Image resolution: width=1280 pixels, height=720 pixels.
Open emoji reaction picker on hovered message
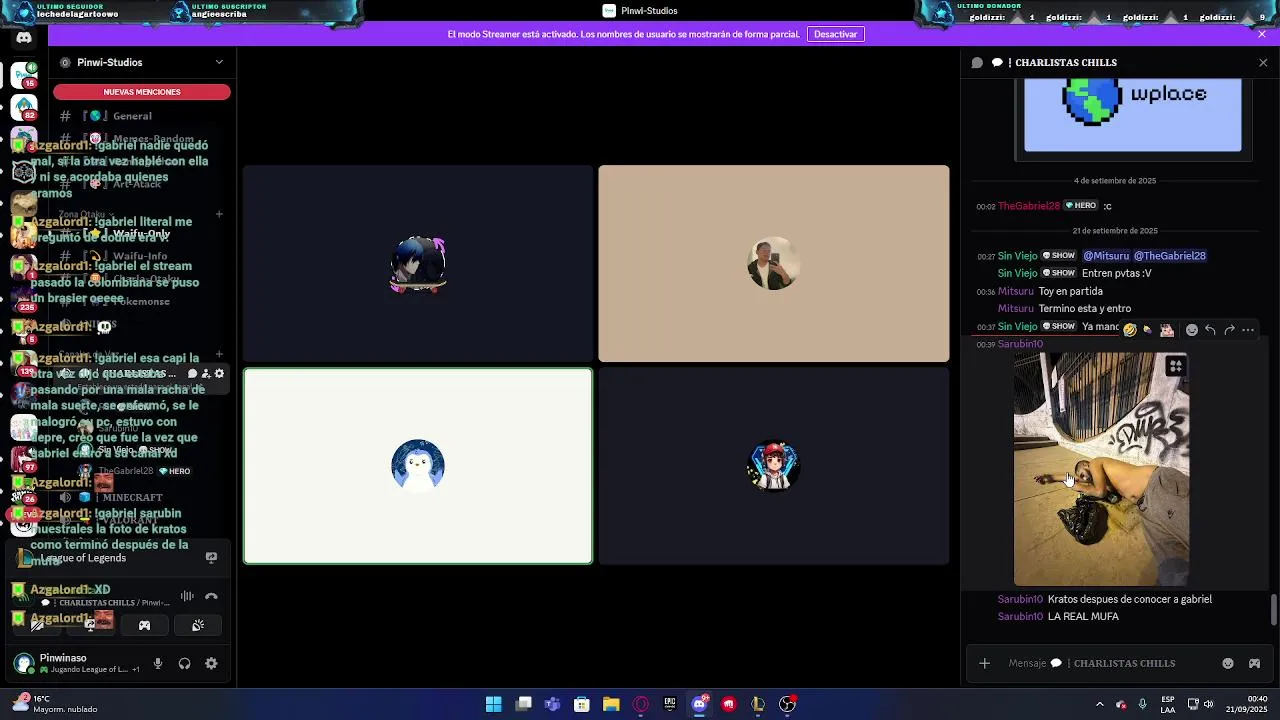click(1191, 330)
